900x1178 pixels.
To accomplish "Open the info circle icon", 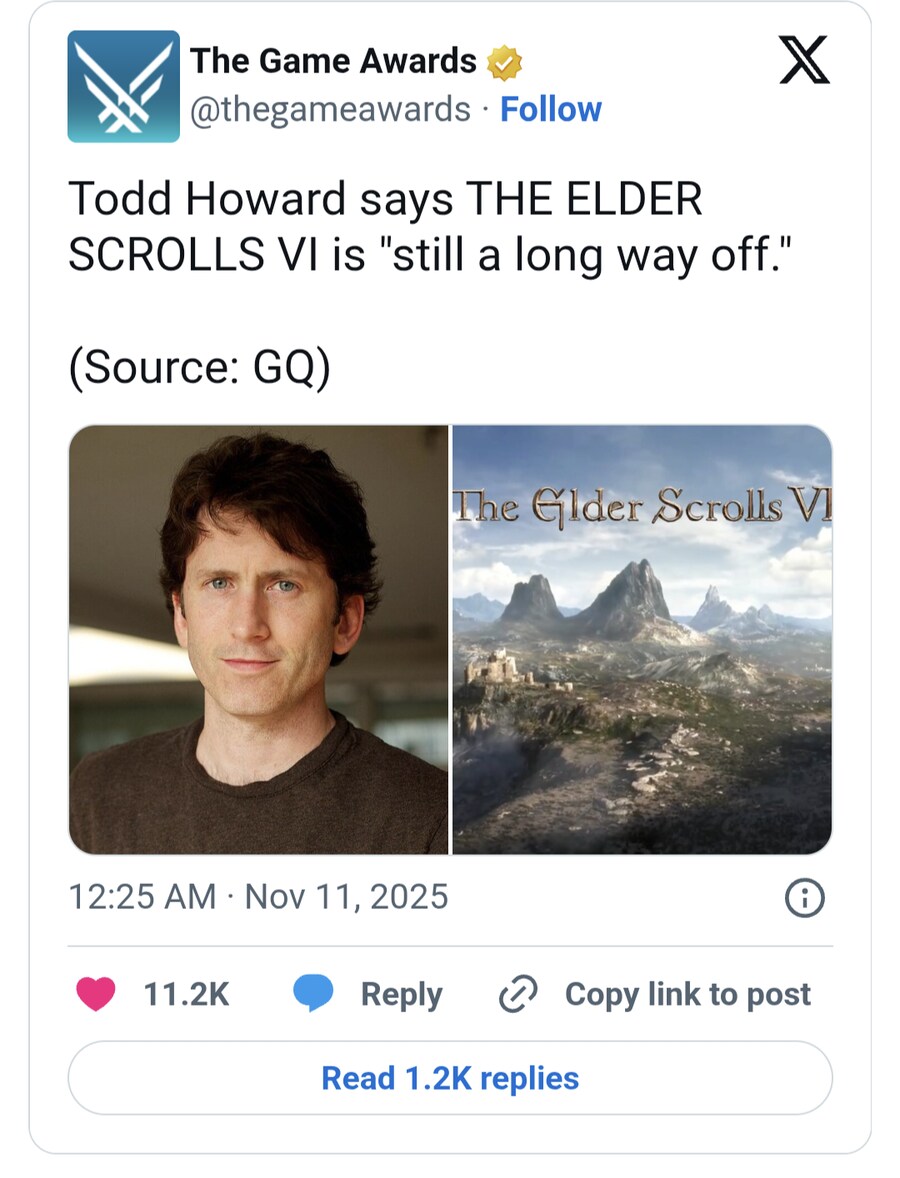I will [x=805, y=898].
